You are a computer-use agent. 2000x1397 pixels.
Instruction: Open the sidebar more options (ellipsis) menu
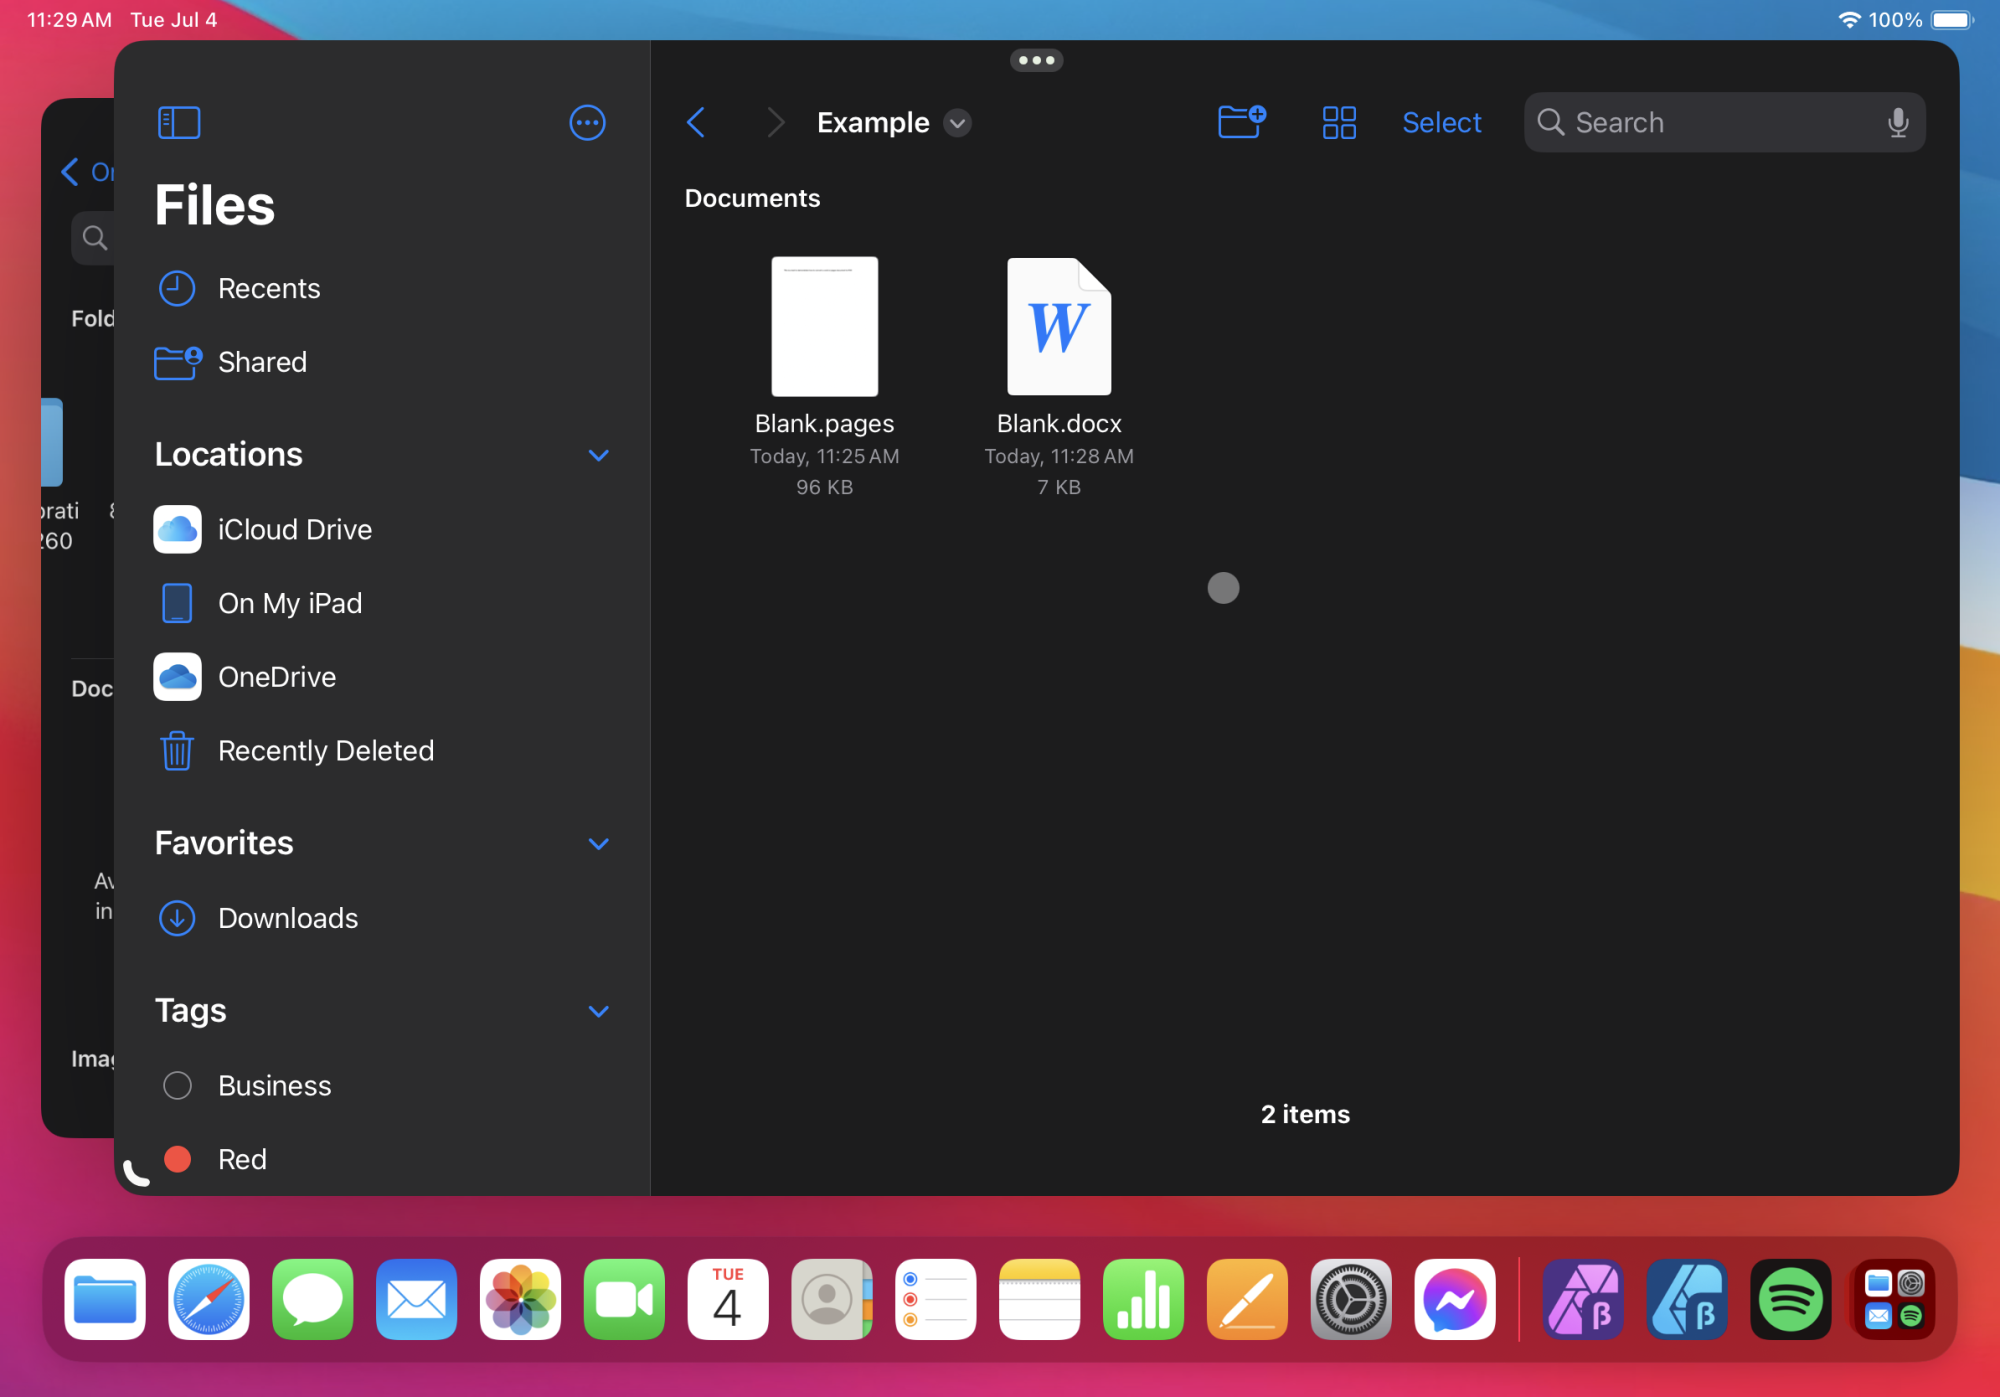point(587,123)
